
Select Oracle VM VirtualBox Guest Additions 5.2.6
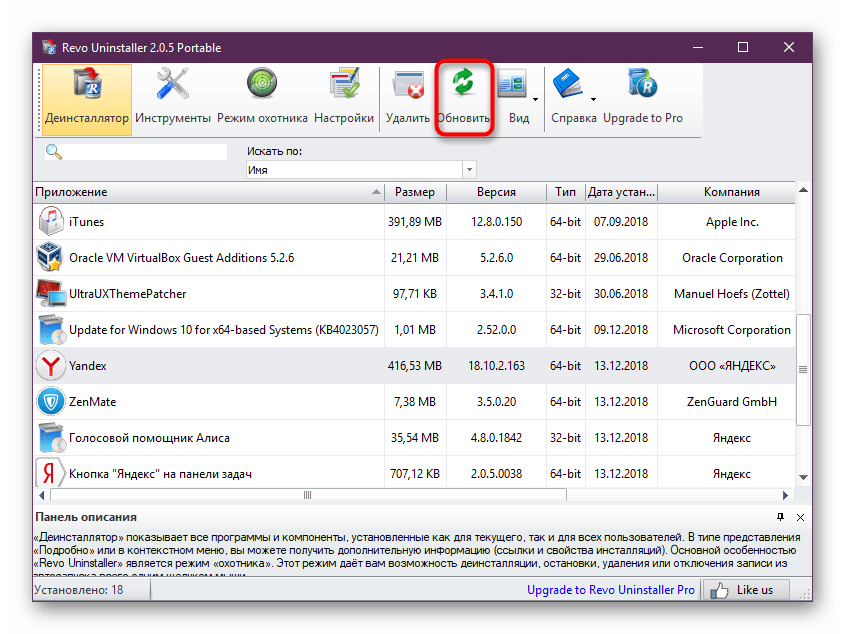[182, 258]
